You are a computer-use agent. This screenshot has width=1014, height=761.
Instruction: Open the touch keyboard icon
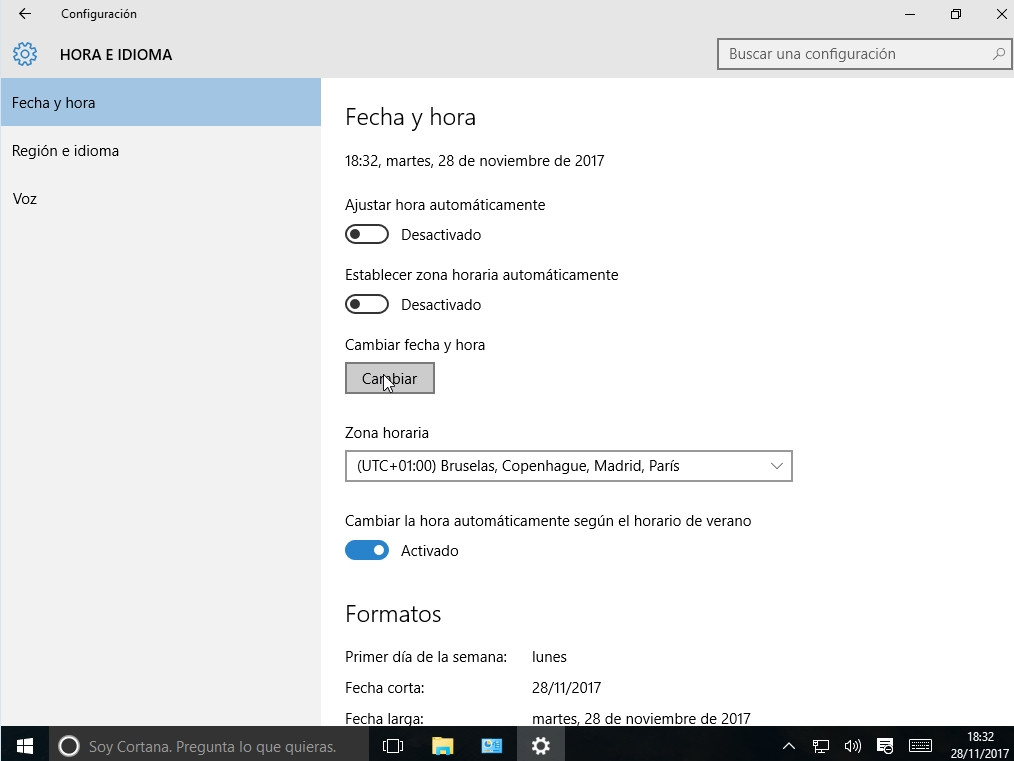(x=920, y=745)
